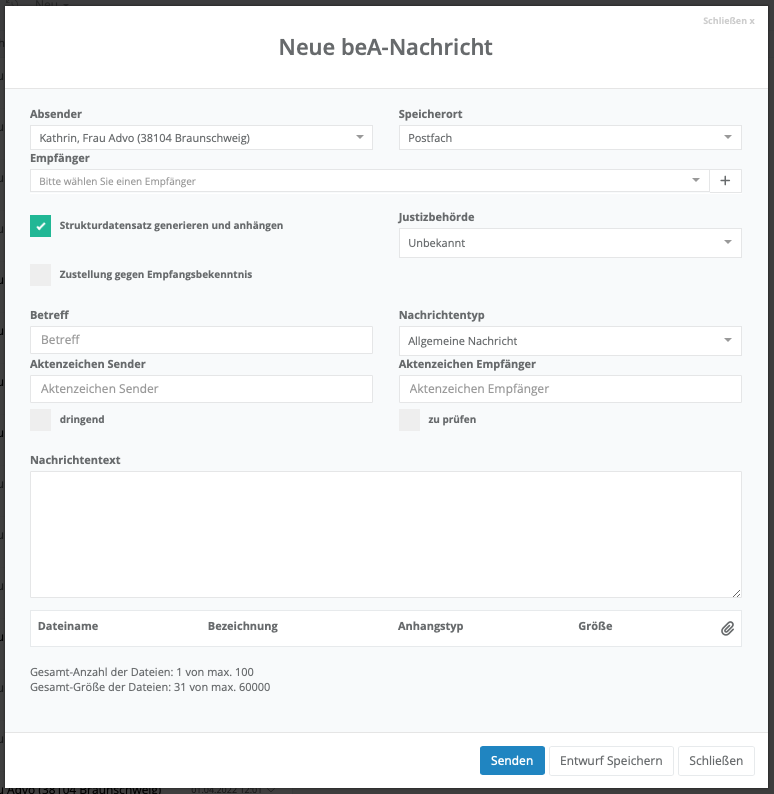Uncheck Strukturdatensatz generieren und anhängen
The width and height of the screenshot is (774, 794).
tap(40, 226)
